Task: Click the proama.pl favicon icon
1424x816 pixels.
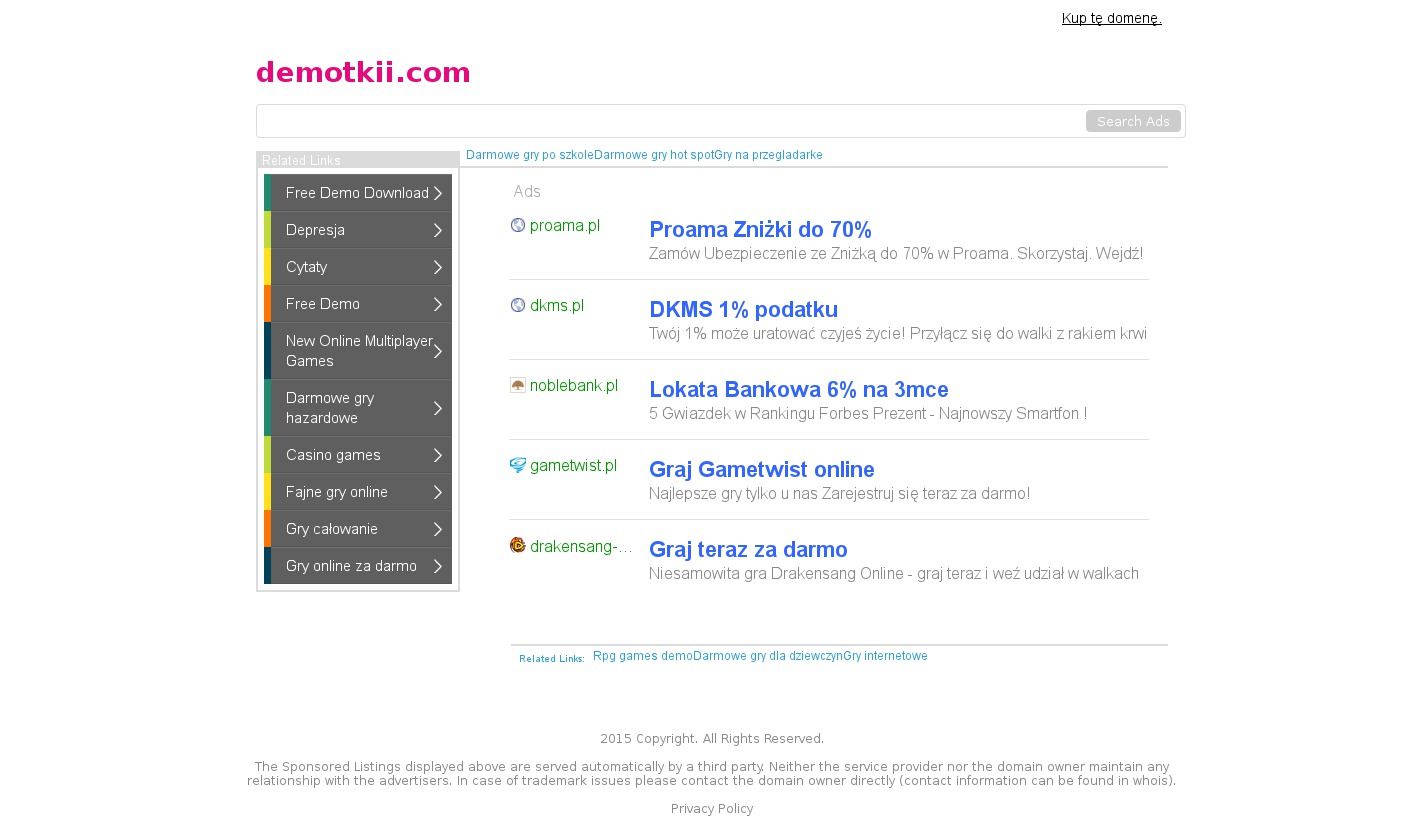Action: click(x=518, y=225)
